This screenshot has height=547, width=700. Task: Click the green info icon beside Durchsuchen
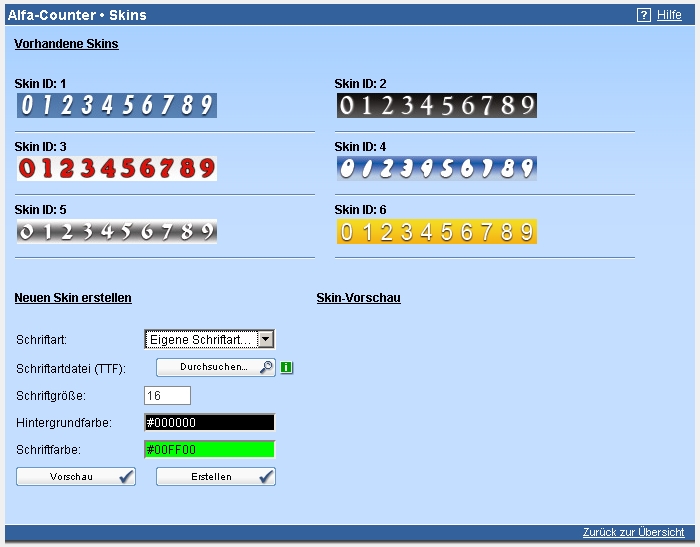pos(286,368)
